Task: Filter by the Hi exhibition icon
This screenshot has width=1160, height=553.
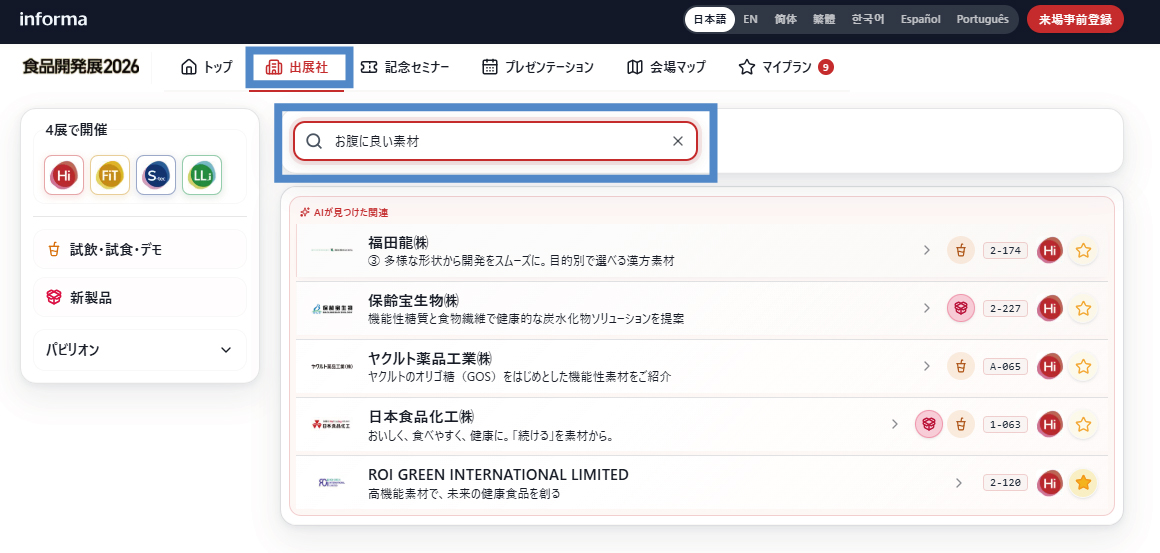Action: pos(64,175)
